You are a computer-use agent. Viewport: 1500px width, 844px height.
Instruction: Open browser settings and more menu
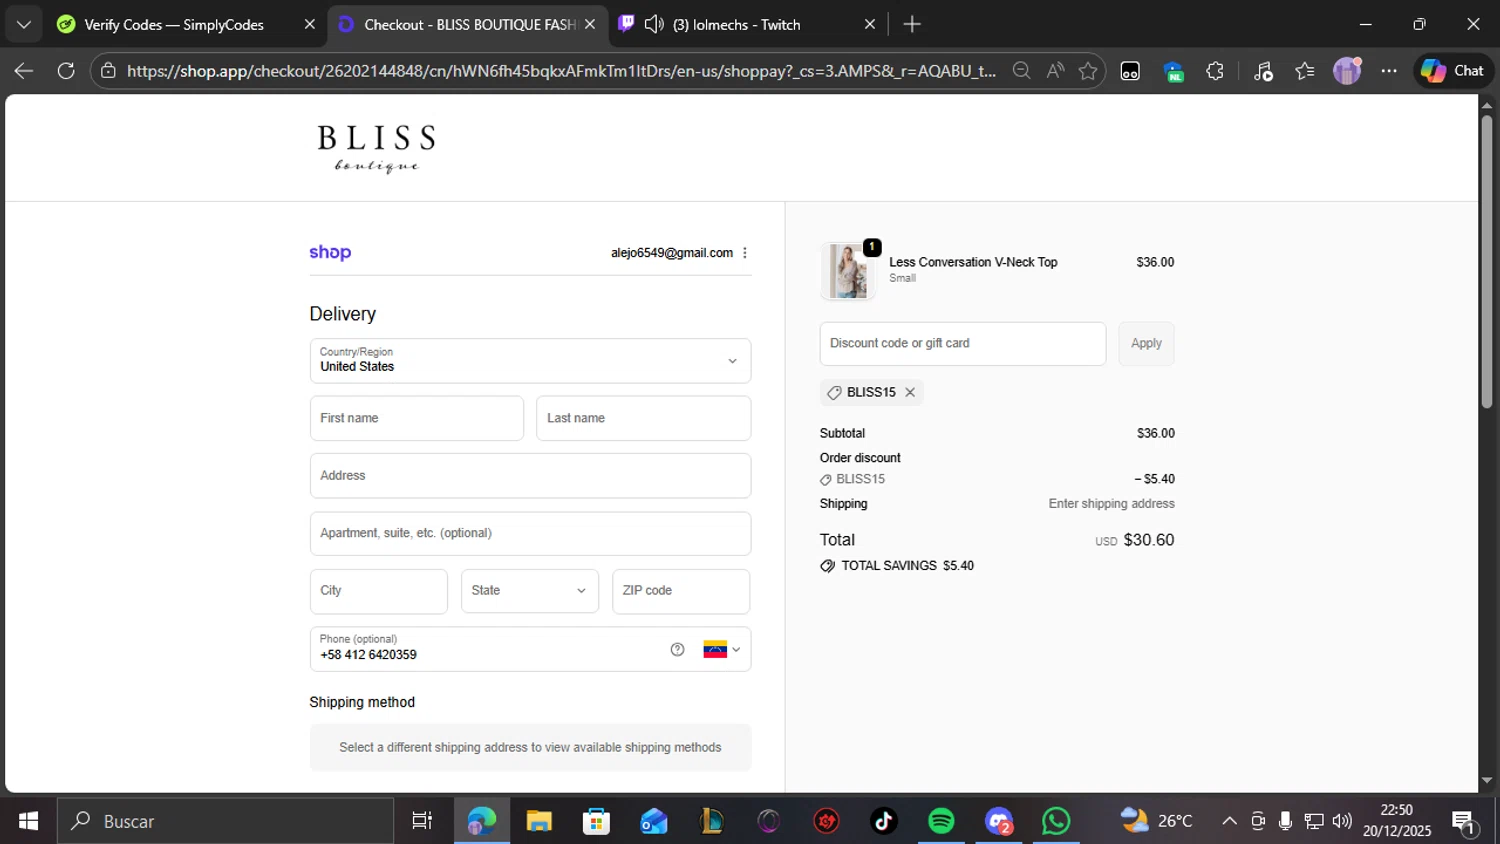[x=1389, y=71]
